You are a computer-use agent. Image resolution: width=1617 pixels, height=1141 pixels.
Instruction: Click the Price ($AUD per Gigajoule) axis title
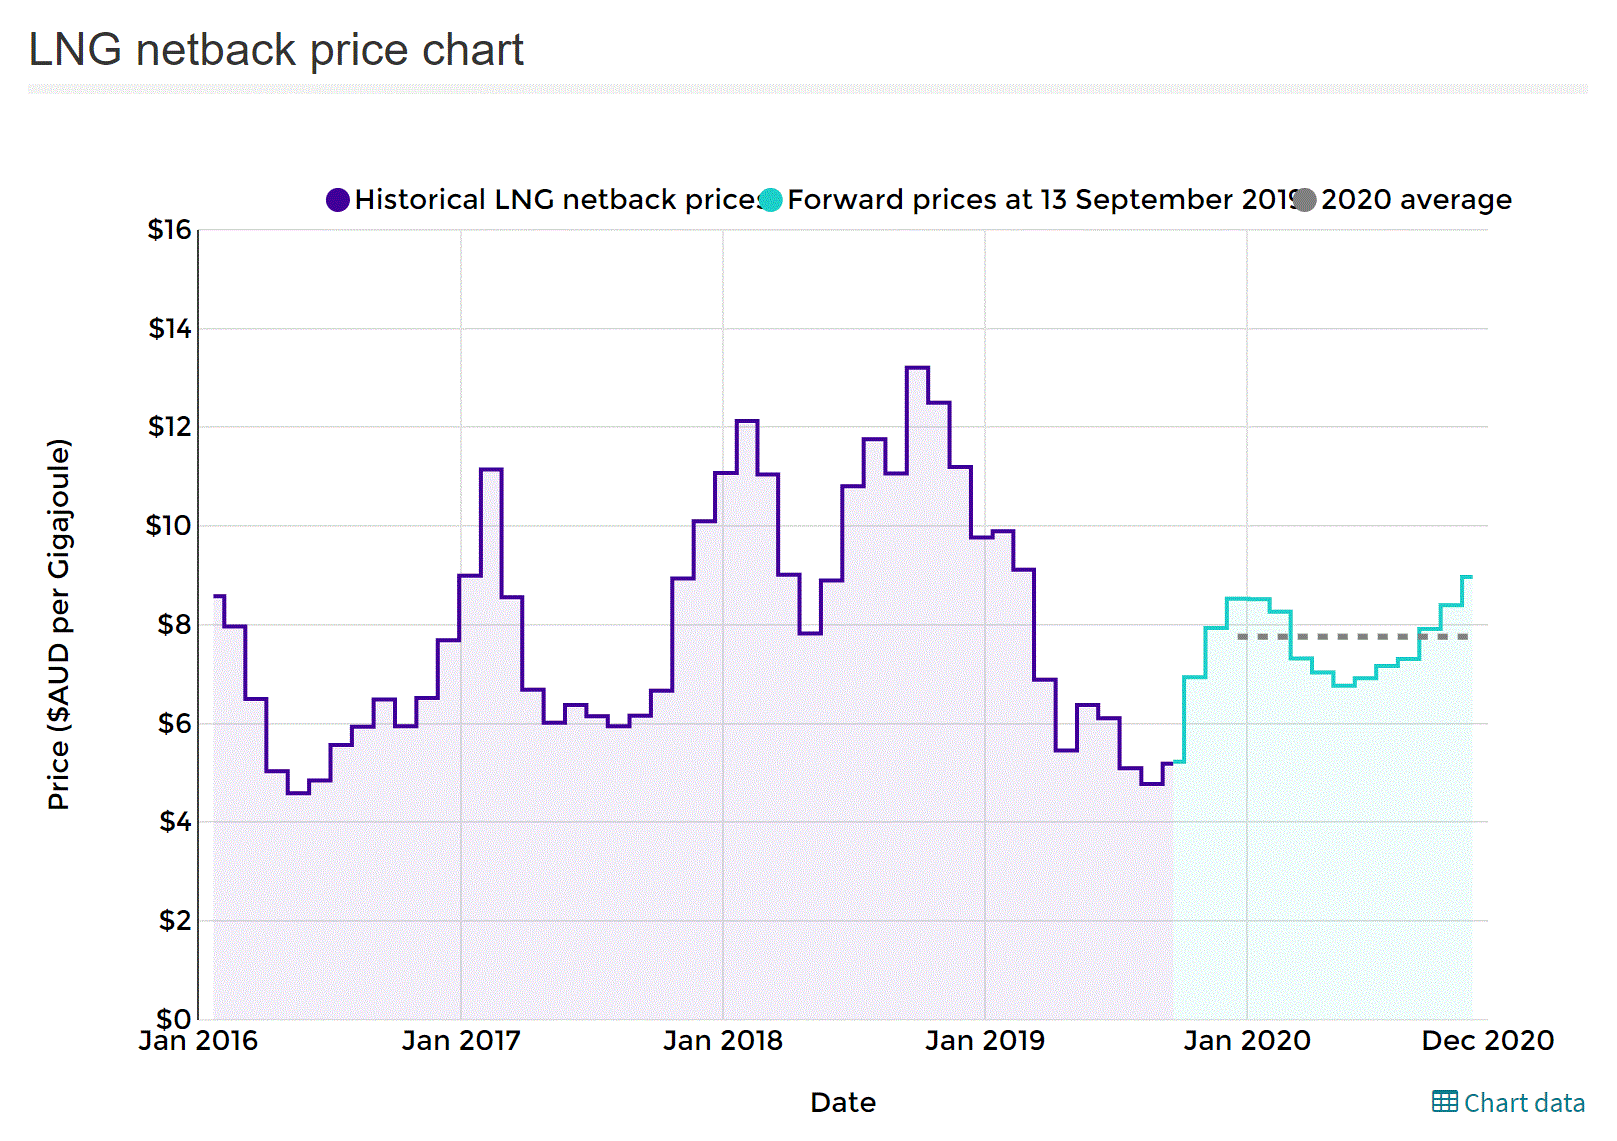59,624
